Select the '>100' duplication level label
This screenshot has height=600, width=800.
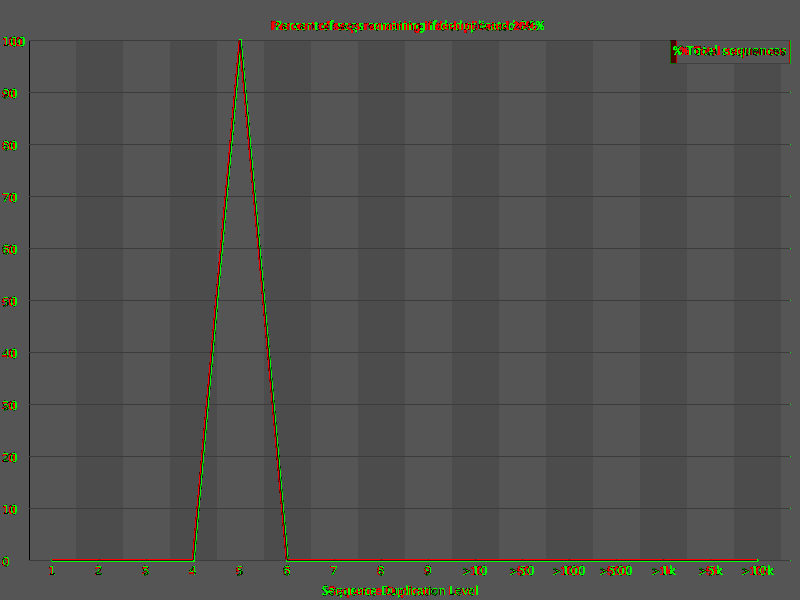point(569,570)
